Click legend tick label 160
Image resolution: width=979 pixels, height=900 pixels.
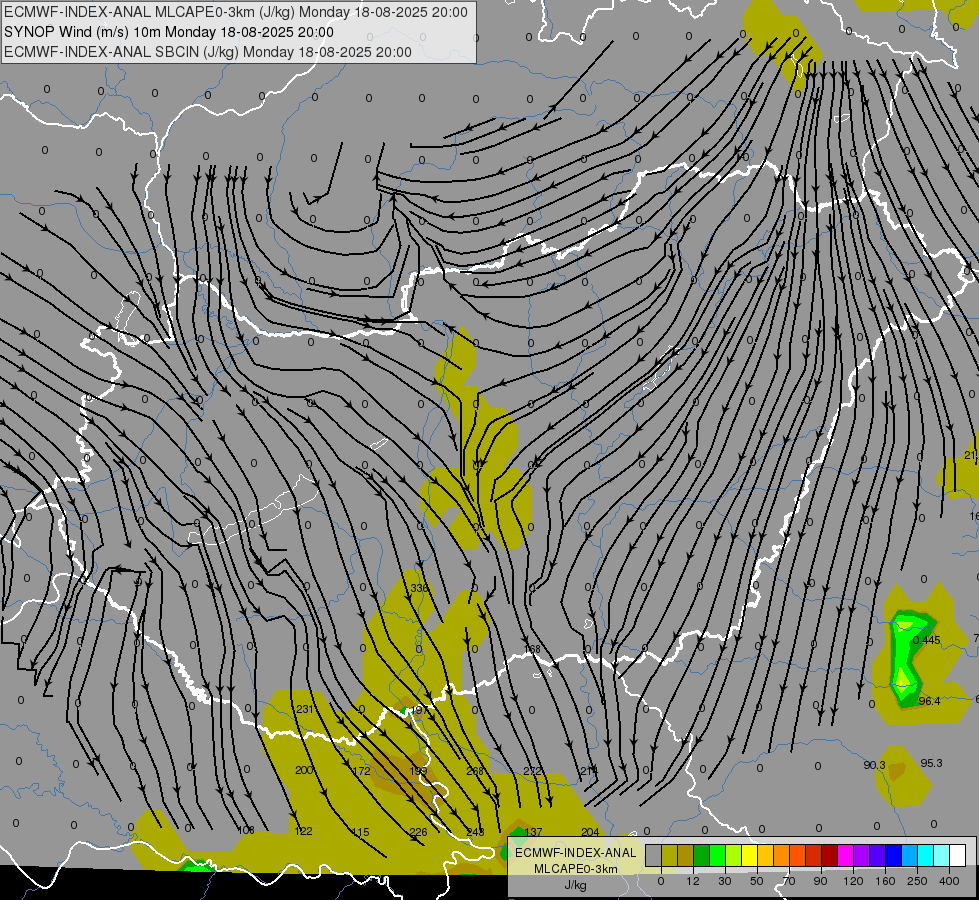click(885, 881)
